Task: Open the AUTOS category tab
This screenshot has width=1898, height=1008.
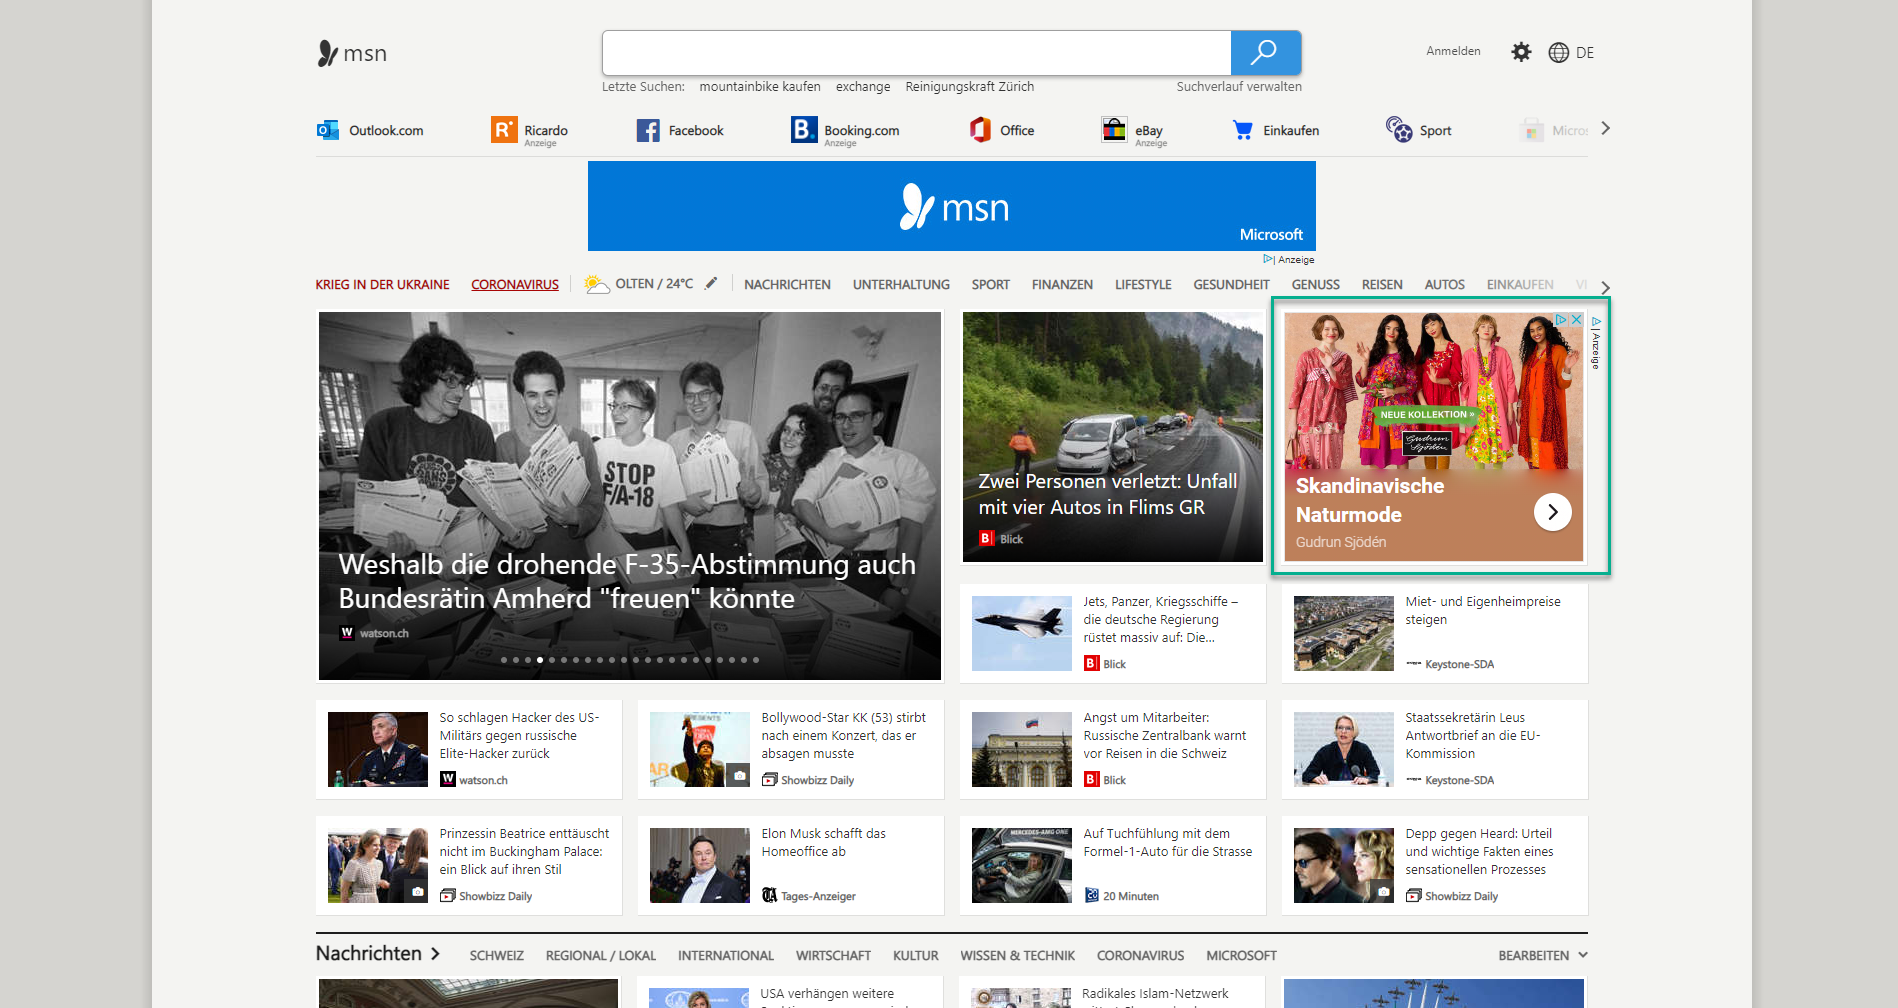Action: tap(1444, 285)
